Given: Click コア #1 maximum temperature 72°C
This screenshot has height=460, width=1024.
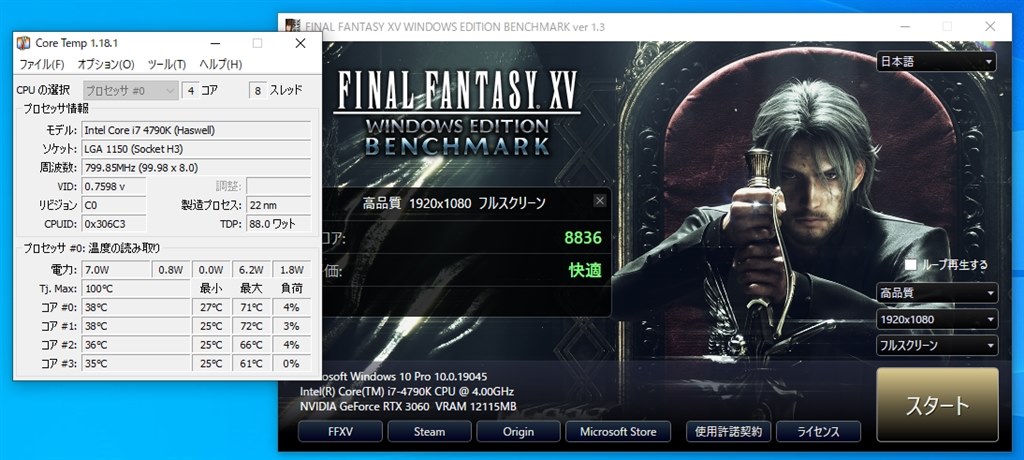Looking at the screenshot, I should pos(251,325).
